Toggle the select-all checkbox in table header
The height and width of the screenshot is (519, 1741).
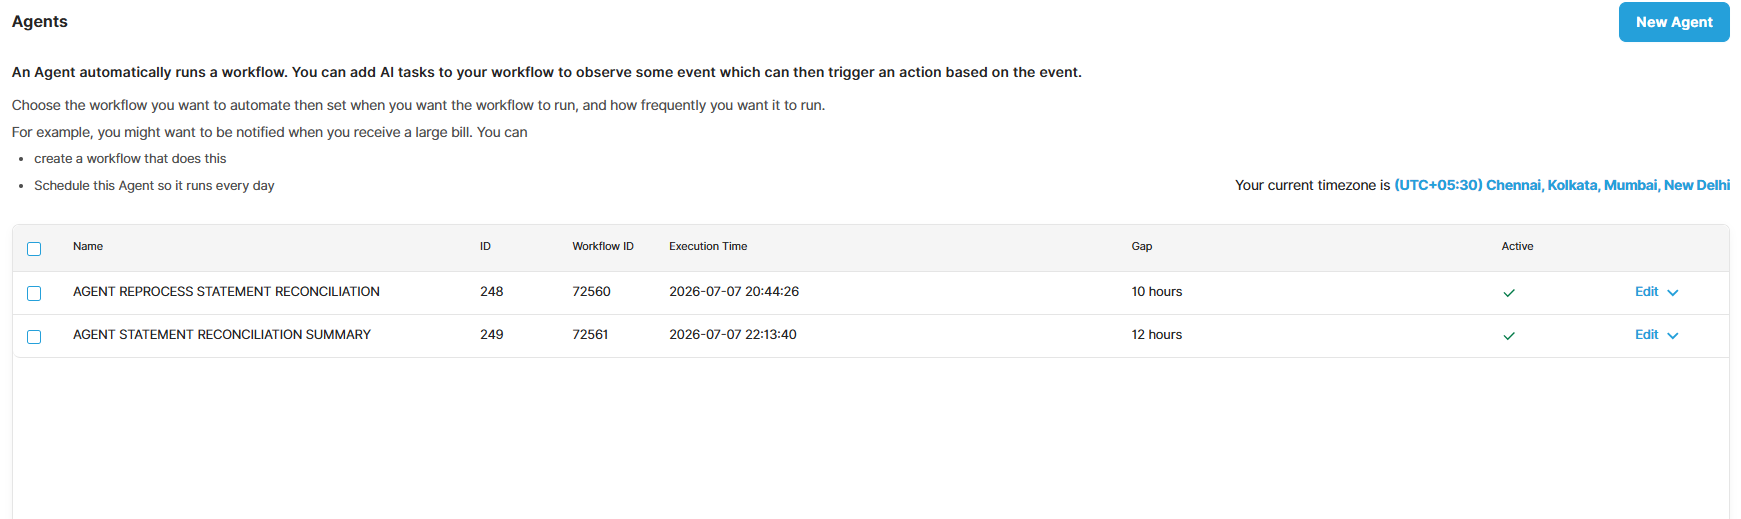tap(34, 248)
